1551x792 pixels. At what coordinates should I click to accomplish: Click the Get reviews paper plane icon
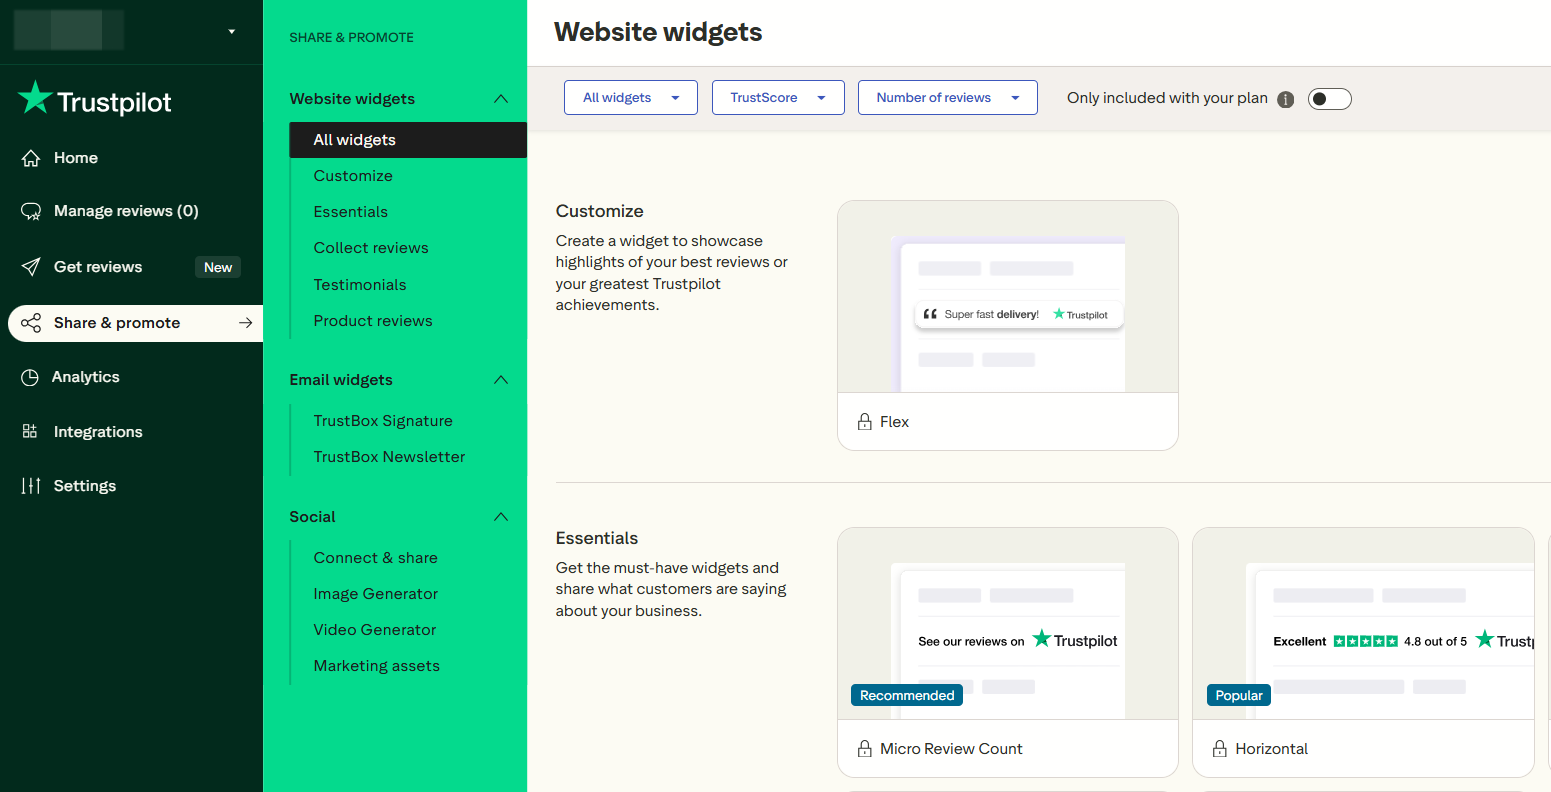pyautogui.click(x=31, y=267)
